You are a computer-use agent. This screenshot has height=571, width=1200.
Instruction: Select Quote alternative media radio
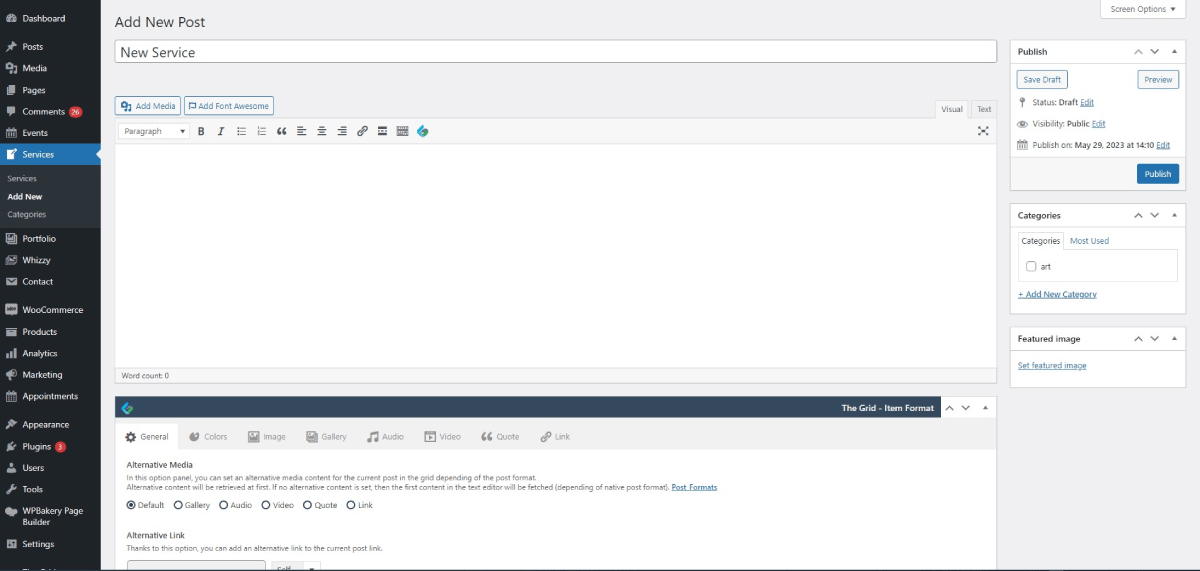tap(308, 505)
